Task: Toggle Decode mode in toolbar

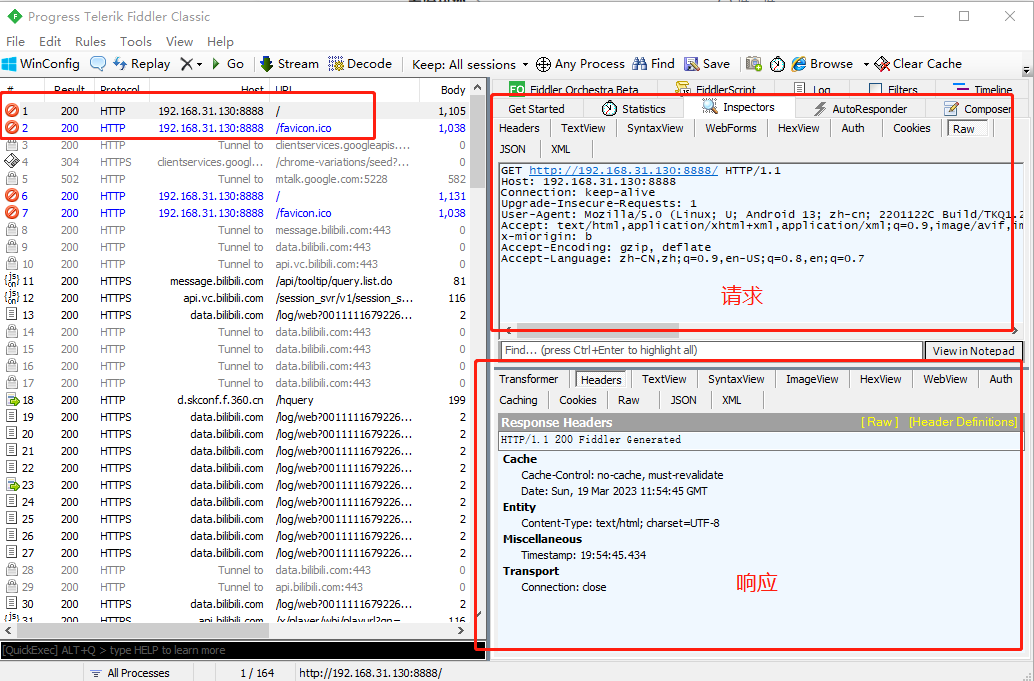Action: click(x=360, y=64)
